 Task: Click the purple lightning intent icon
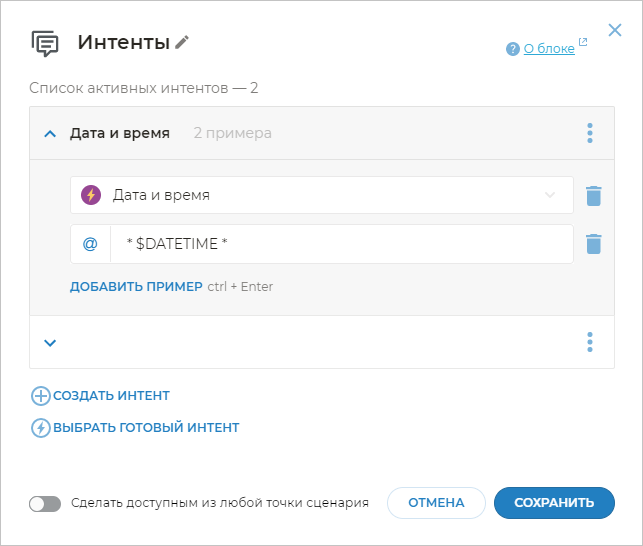click(91, 195)
